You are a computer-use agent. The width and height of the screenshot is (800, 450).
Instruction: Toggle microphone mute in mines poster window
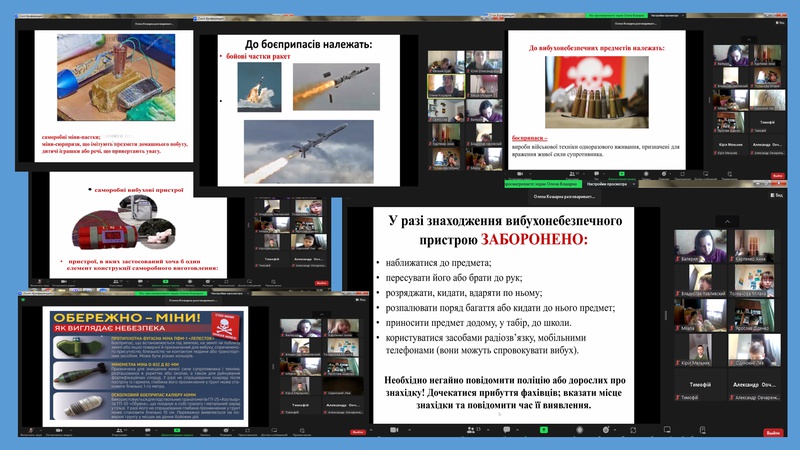tap(31, 430)
